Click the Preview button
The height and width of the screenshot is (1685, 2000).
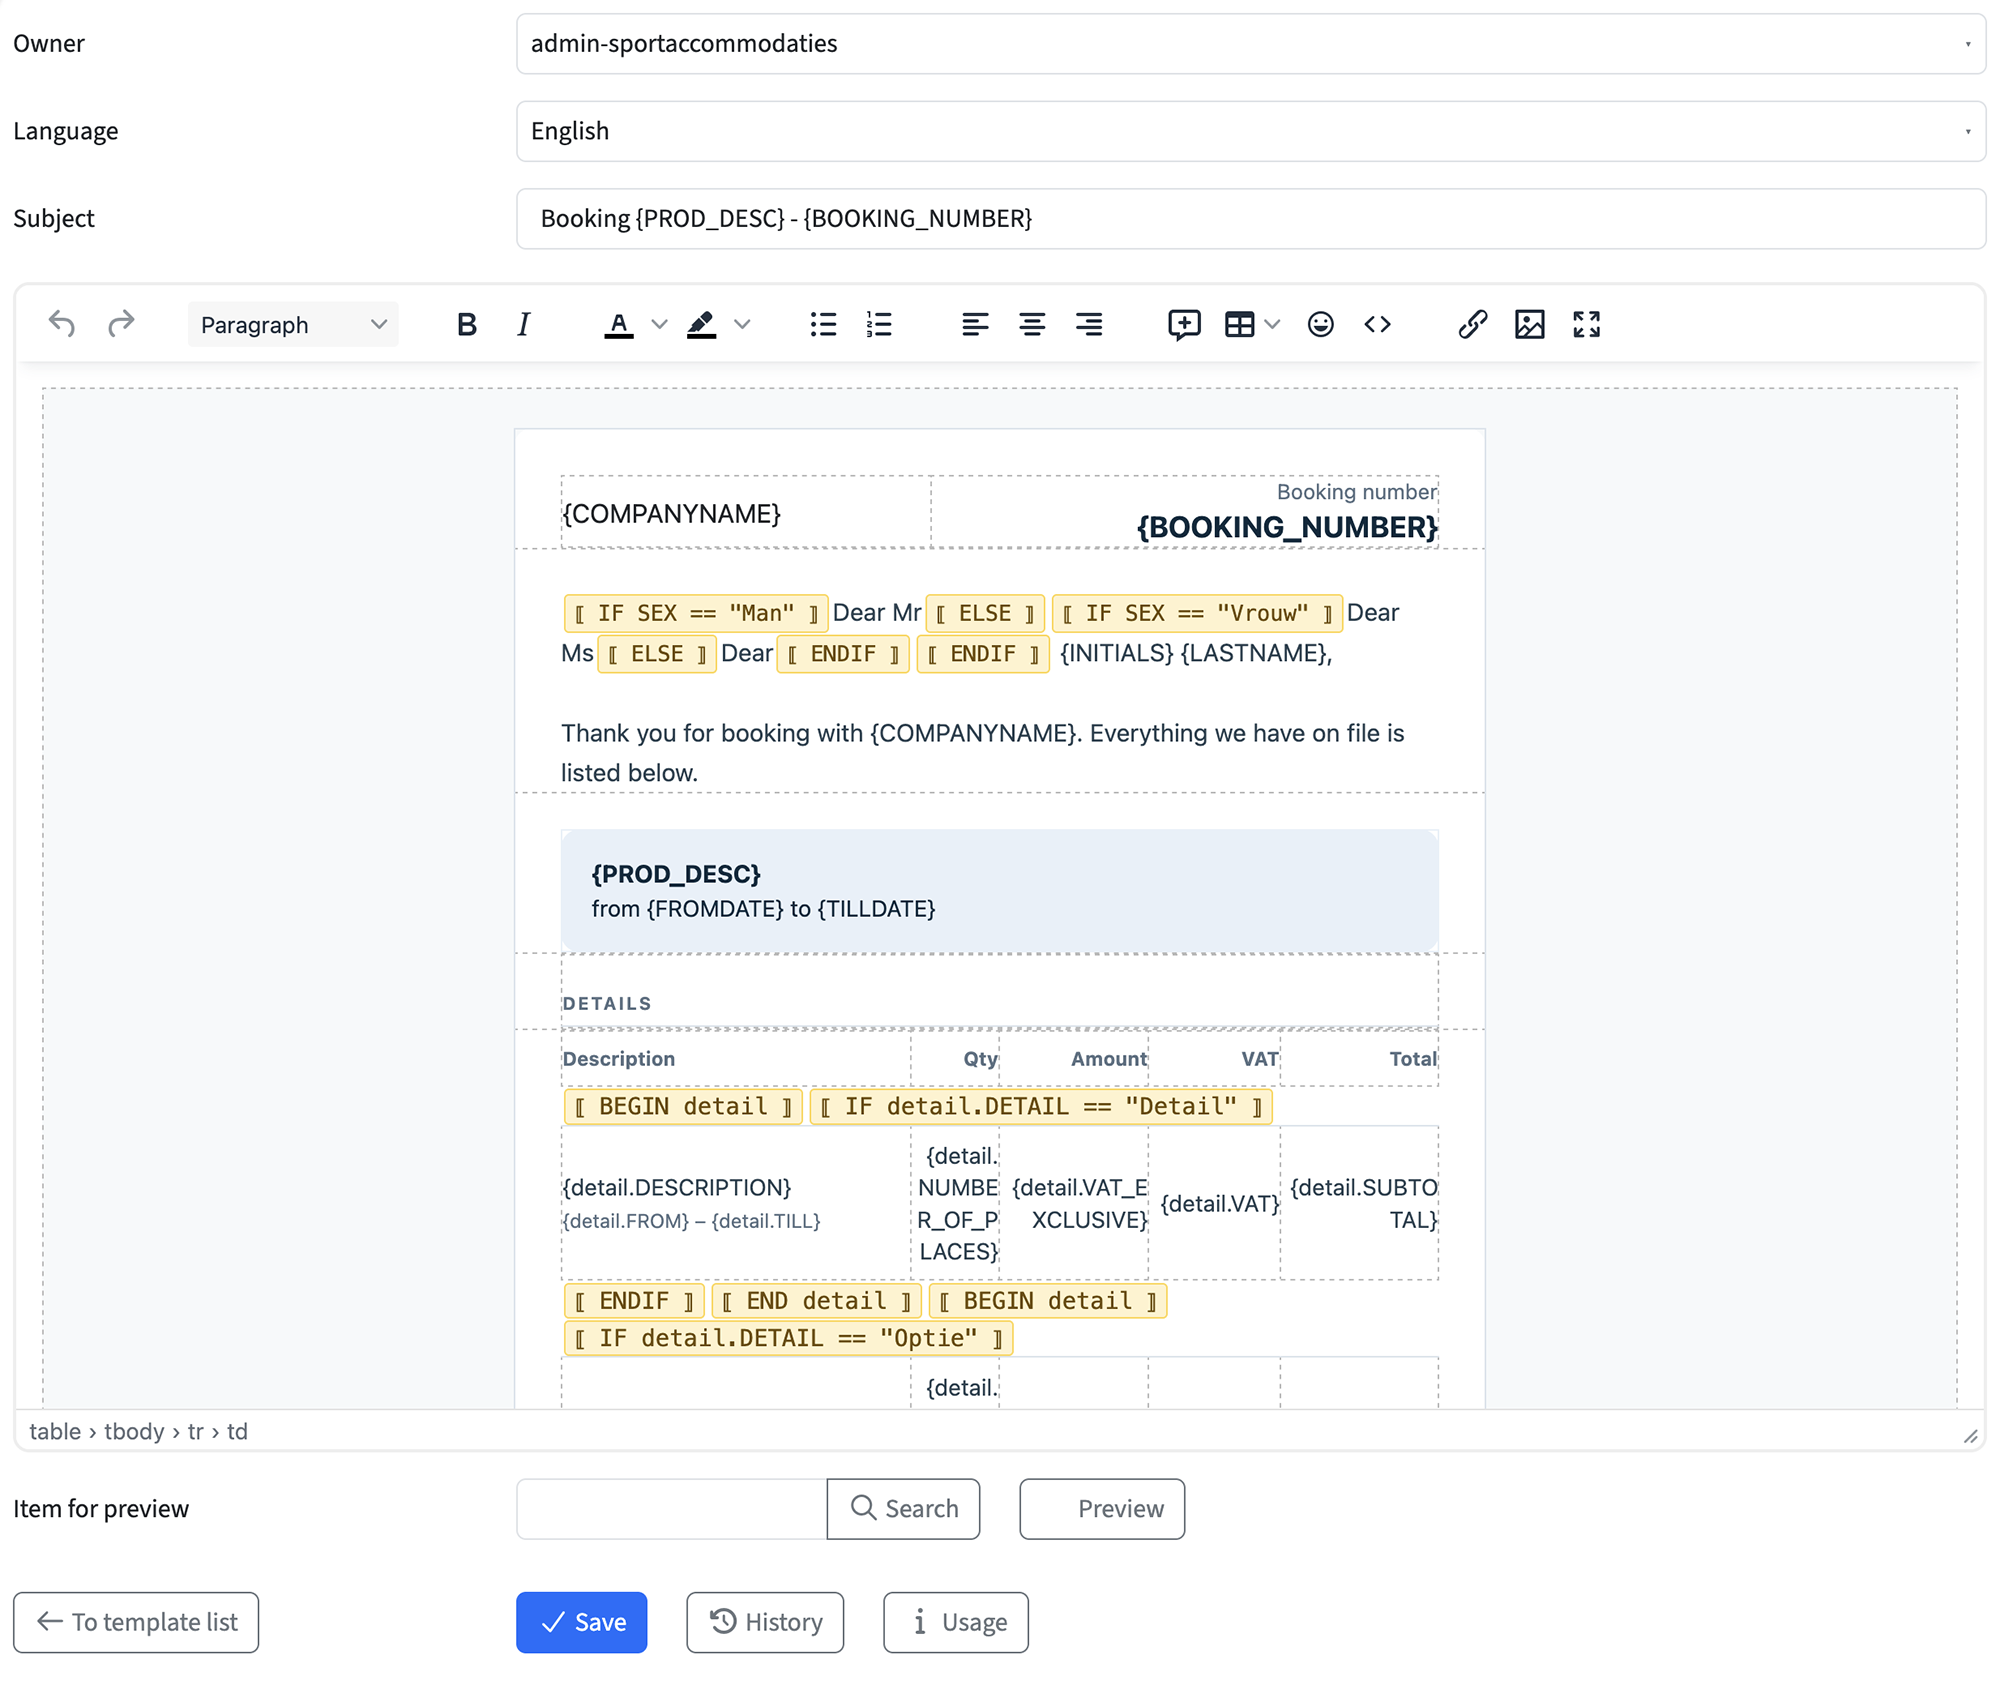tap(1102, 1508)
